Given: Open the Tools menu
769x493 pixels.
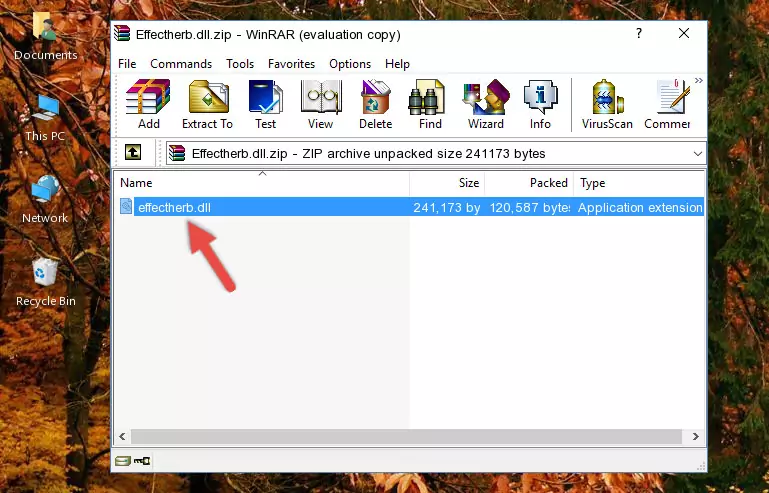Looking at the screenshot, I should (240, 64).
